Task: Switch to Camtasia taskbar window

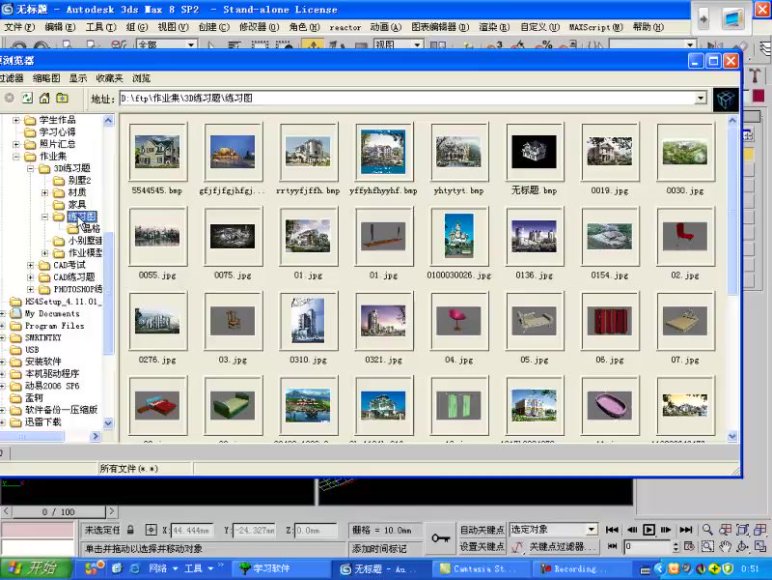Action: [x=480, y=569]
